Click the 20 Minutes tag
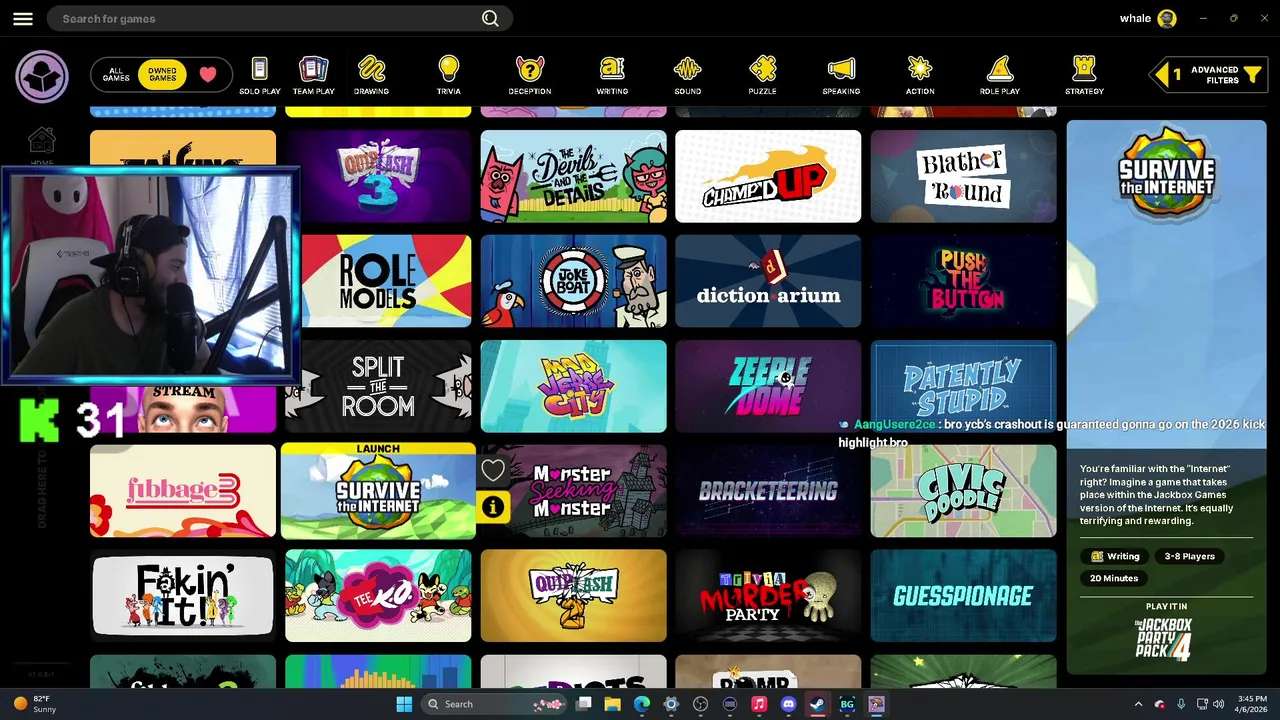The width and height of the screenshot is (1280, 720). 1114,578
